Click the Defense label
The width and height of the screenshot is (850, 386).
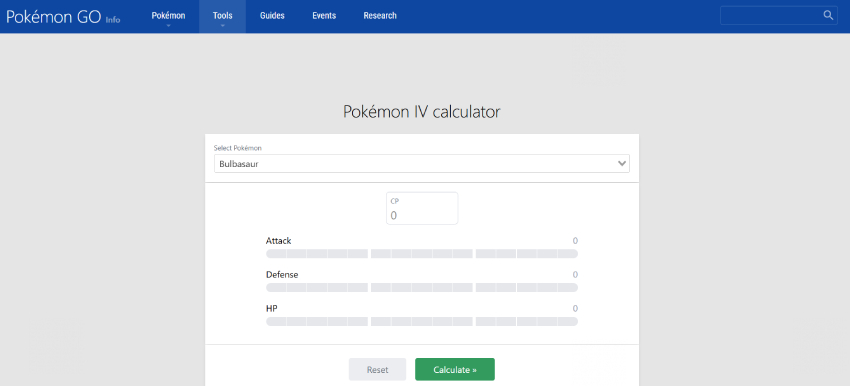pos(282,275)
